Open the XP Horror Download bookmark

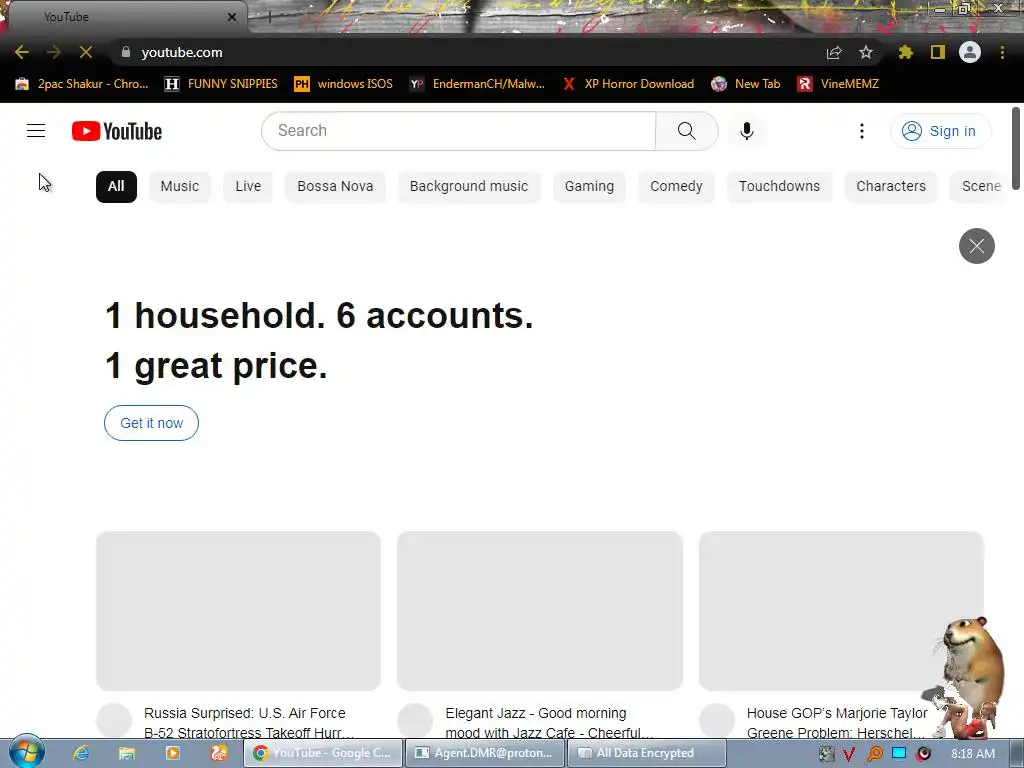pyautogui.click(x=628, y=84)
